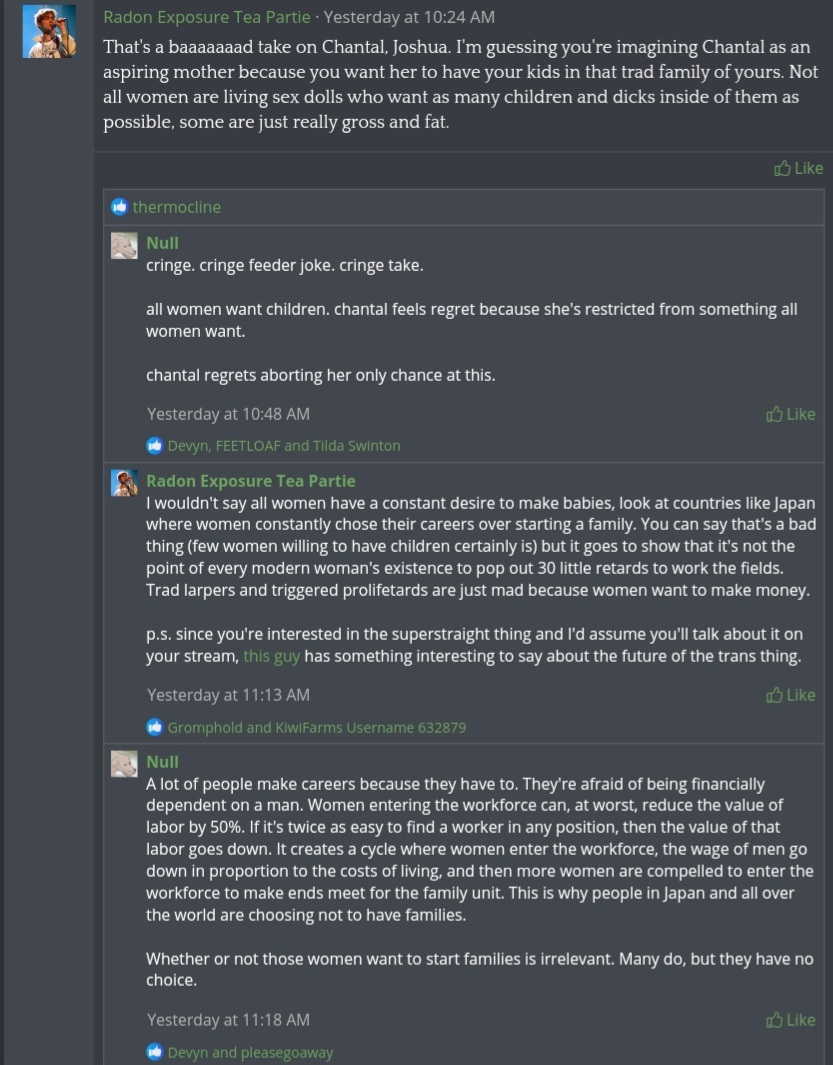Like the 11:13 AM reply

coord(790,695)
